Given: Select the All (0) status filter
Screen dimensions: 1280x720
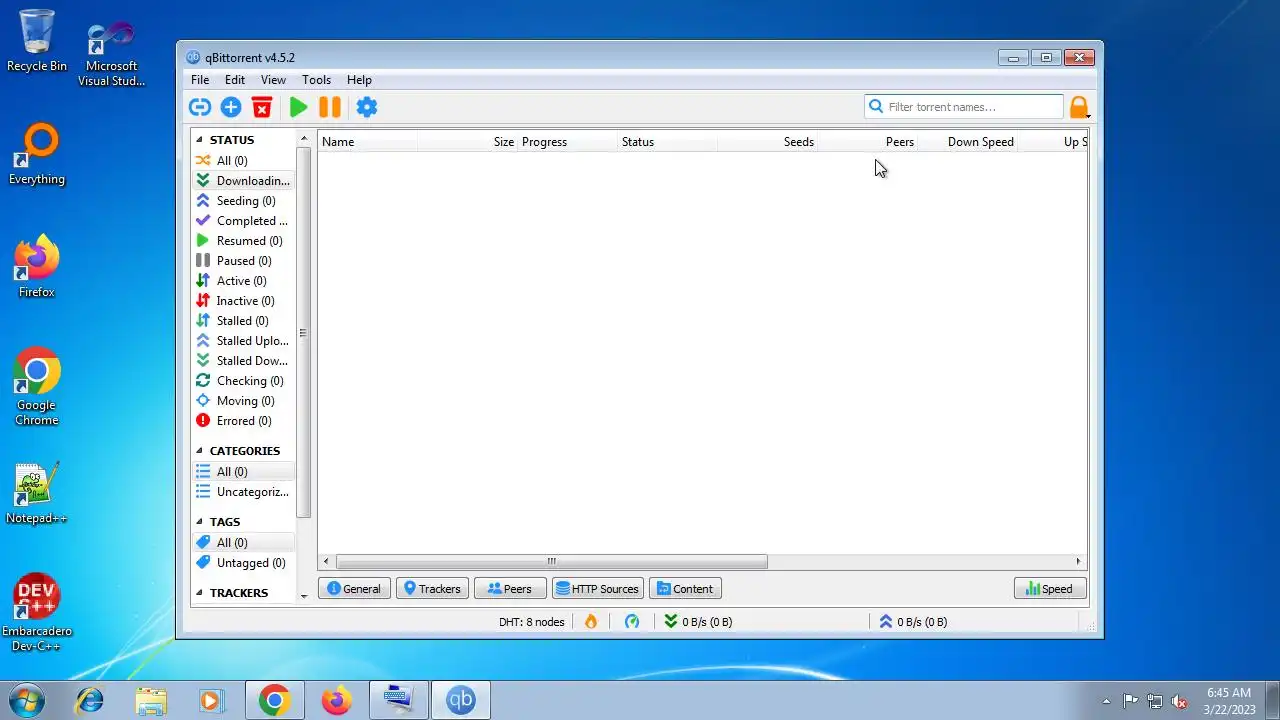Looking at the screenshot, I should pos(243,160).
